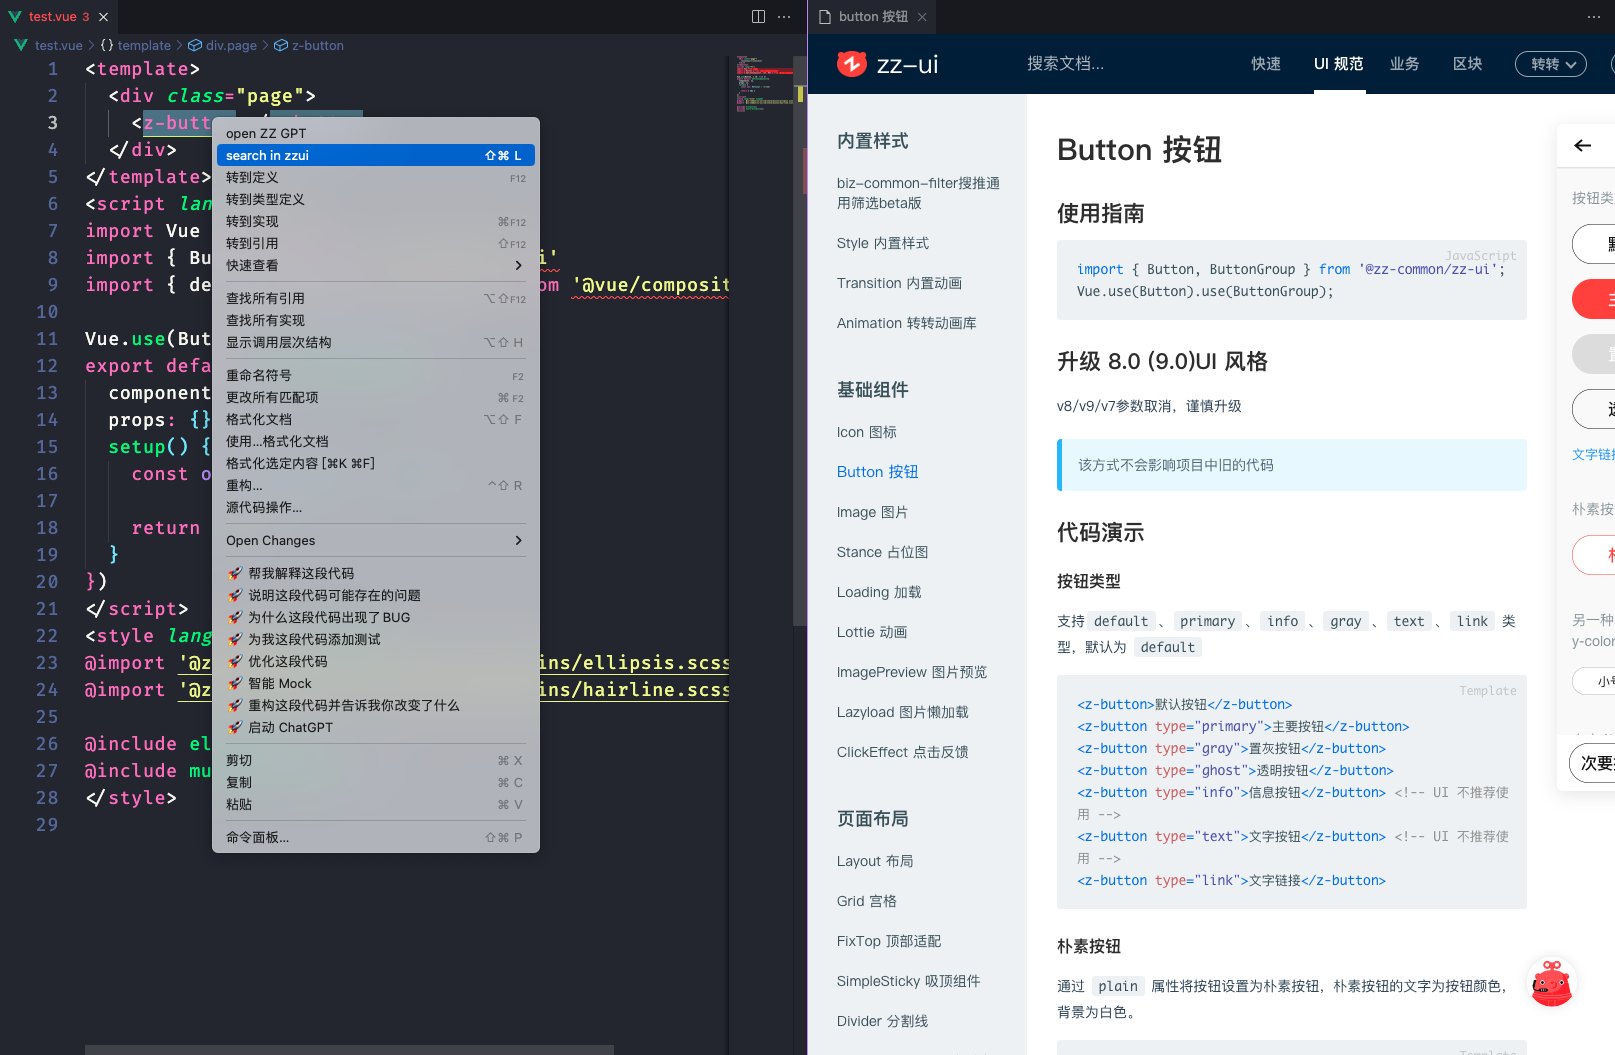Select 重构... menu entry
The height and width of the screenshot is (1055, 1615).
coord(376,486)
